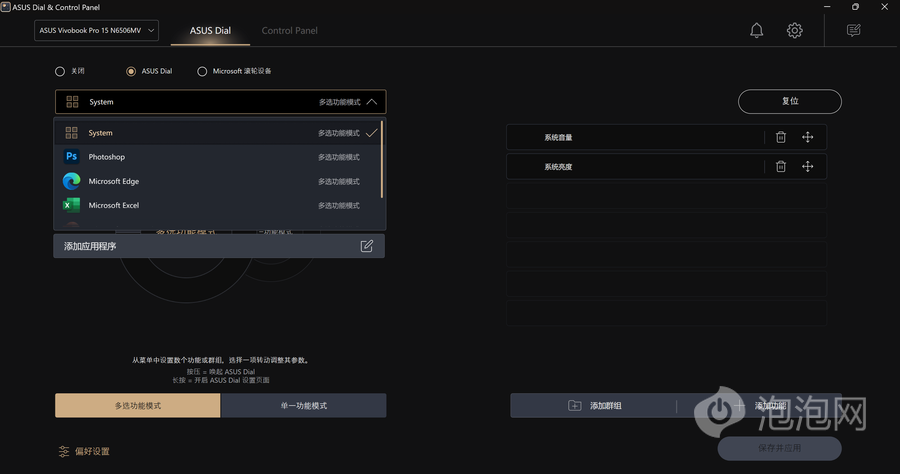Viewport: 900px width, 474px height.
Task: Select the Microsoft 滚轮设备 radio option
Action: (x=202, y=72)
